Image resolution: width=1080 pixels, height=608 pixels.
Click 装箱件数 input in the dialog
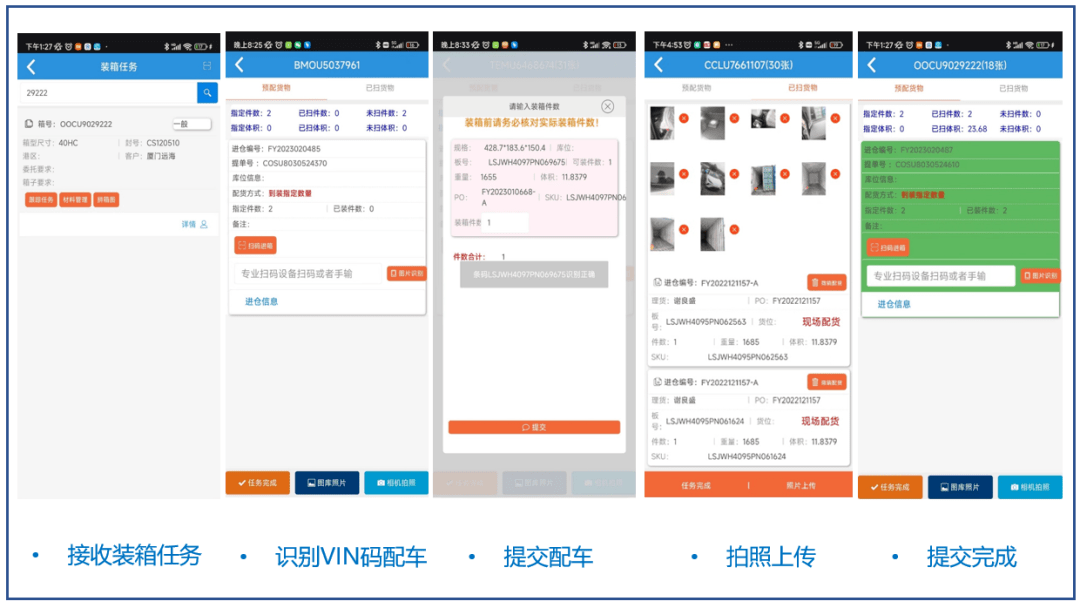click(x=506, y=222)
